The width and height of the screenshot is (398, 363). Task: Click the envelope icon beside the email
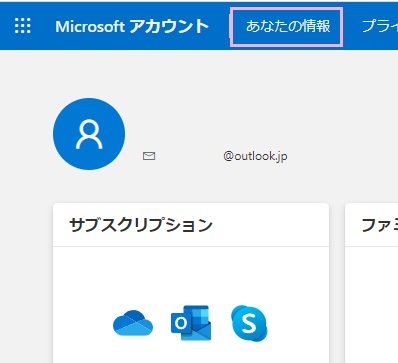click(x=149, y=156)
